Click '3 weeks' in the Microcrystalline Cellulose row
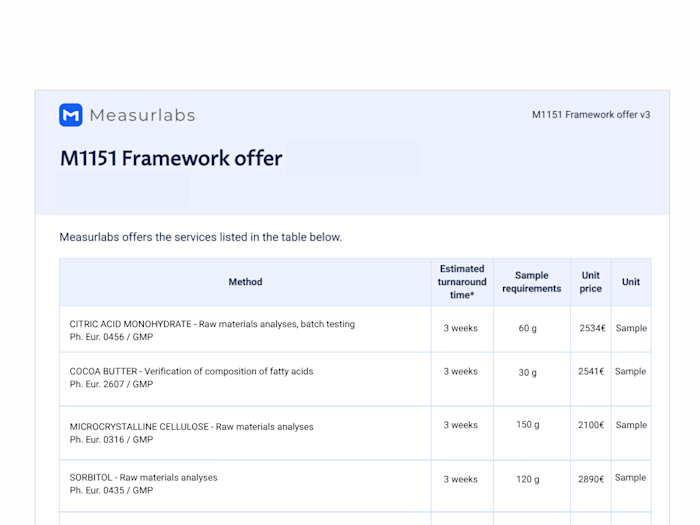The height and width of the screenshot is (525, 700). pyautogui.click(x=461, y=425)
